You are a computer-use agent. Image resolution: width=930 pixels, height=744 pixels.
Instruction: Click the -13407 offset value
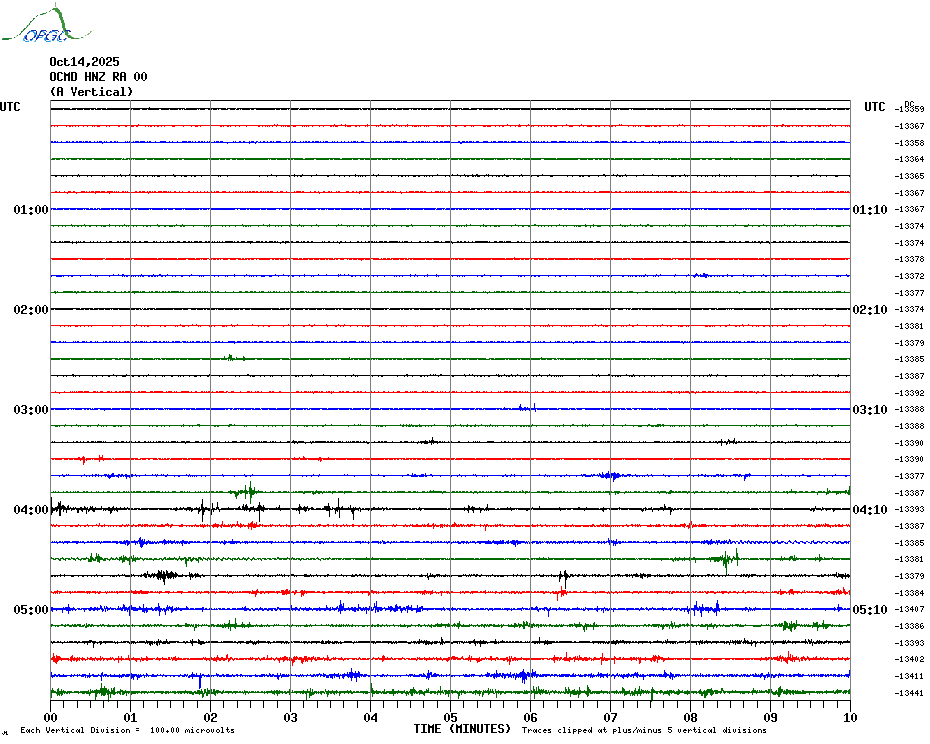908,610
